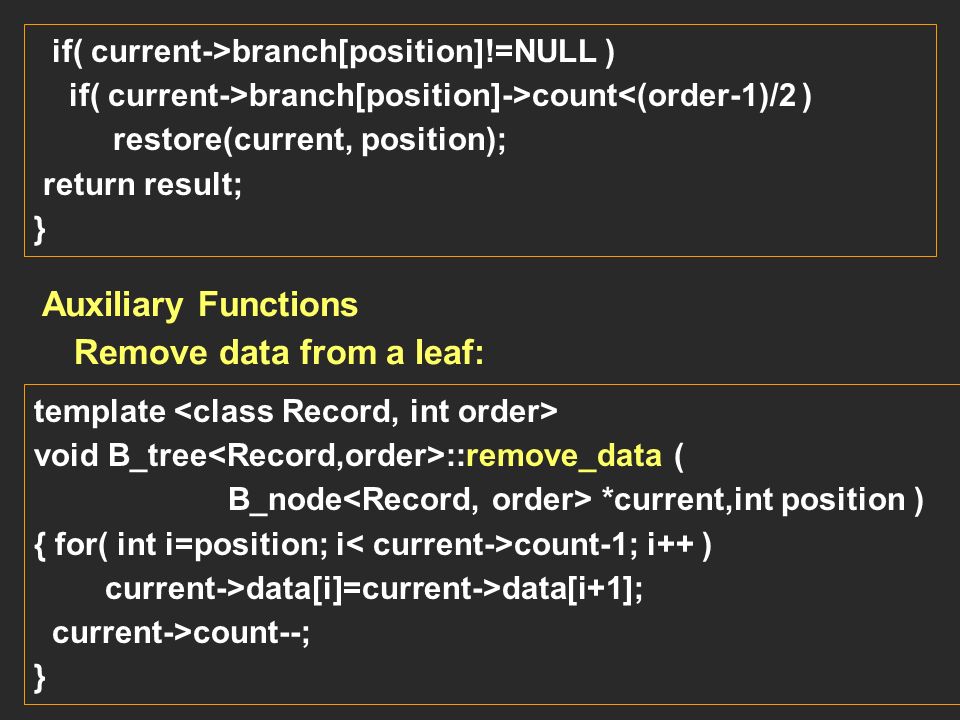Click the 'restore(current, position);' call line
The image size is (960, 720).
coord(310,140)
